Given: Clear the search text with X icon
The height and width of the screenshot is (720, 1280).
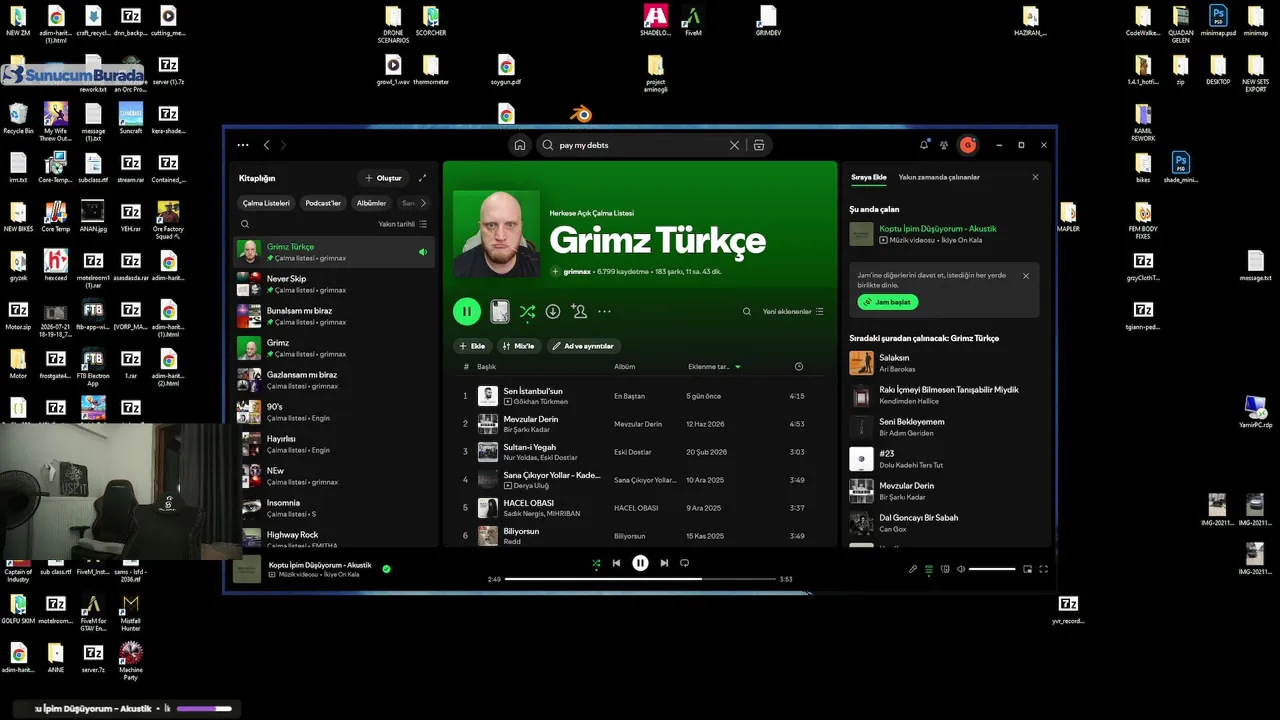Looking at the screenshot, I should pyautogui.click(x=734, y=145).
